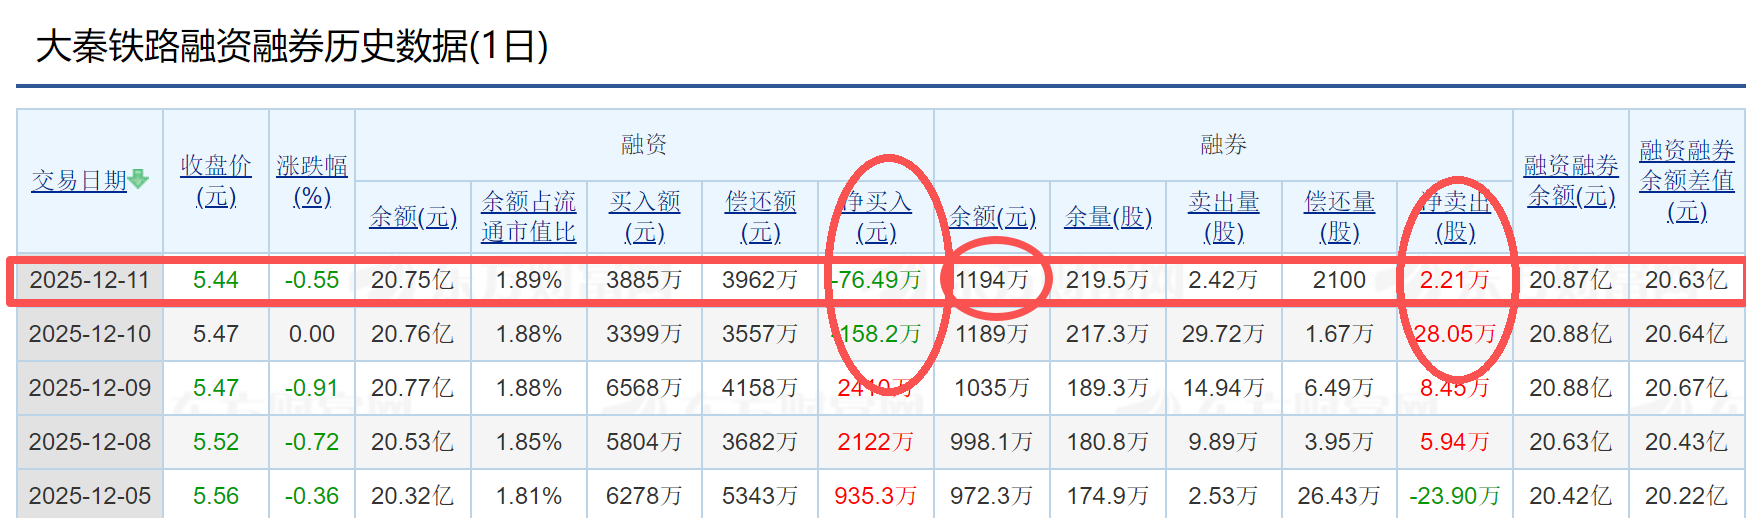This screenshot has height=518, width=1746.
Task: Click the 3557万 repayment cell
Action: click(761, 334)
